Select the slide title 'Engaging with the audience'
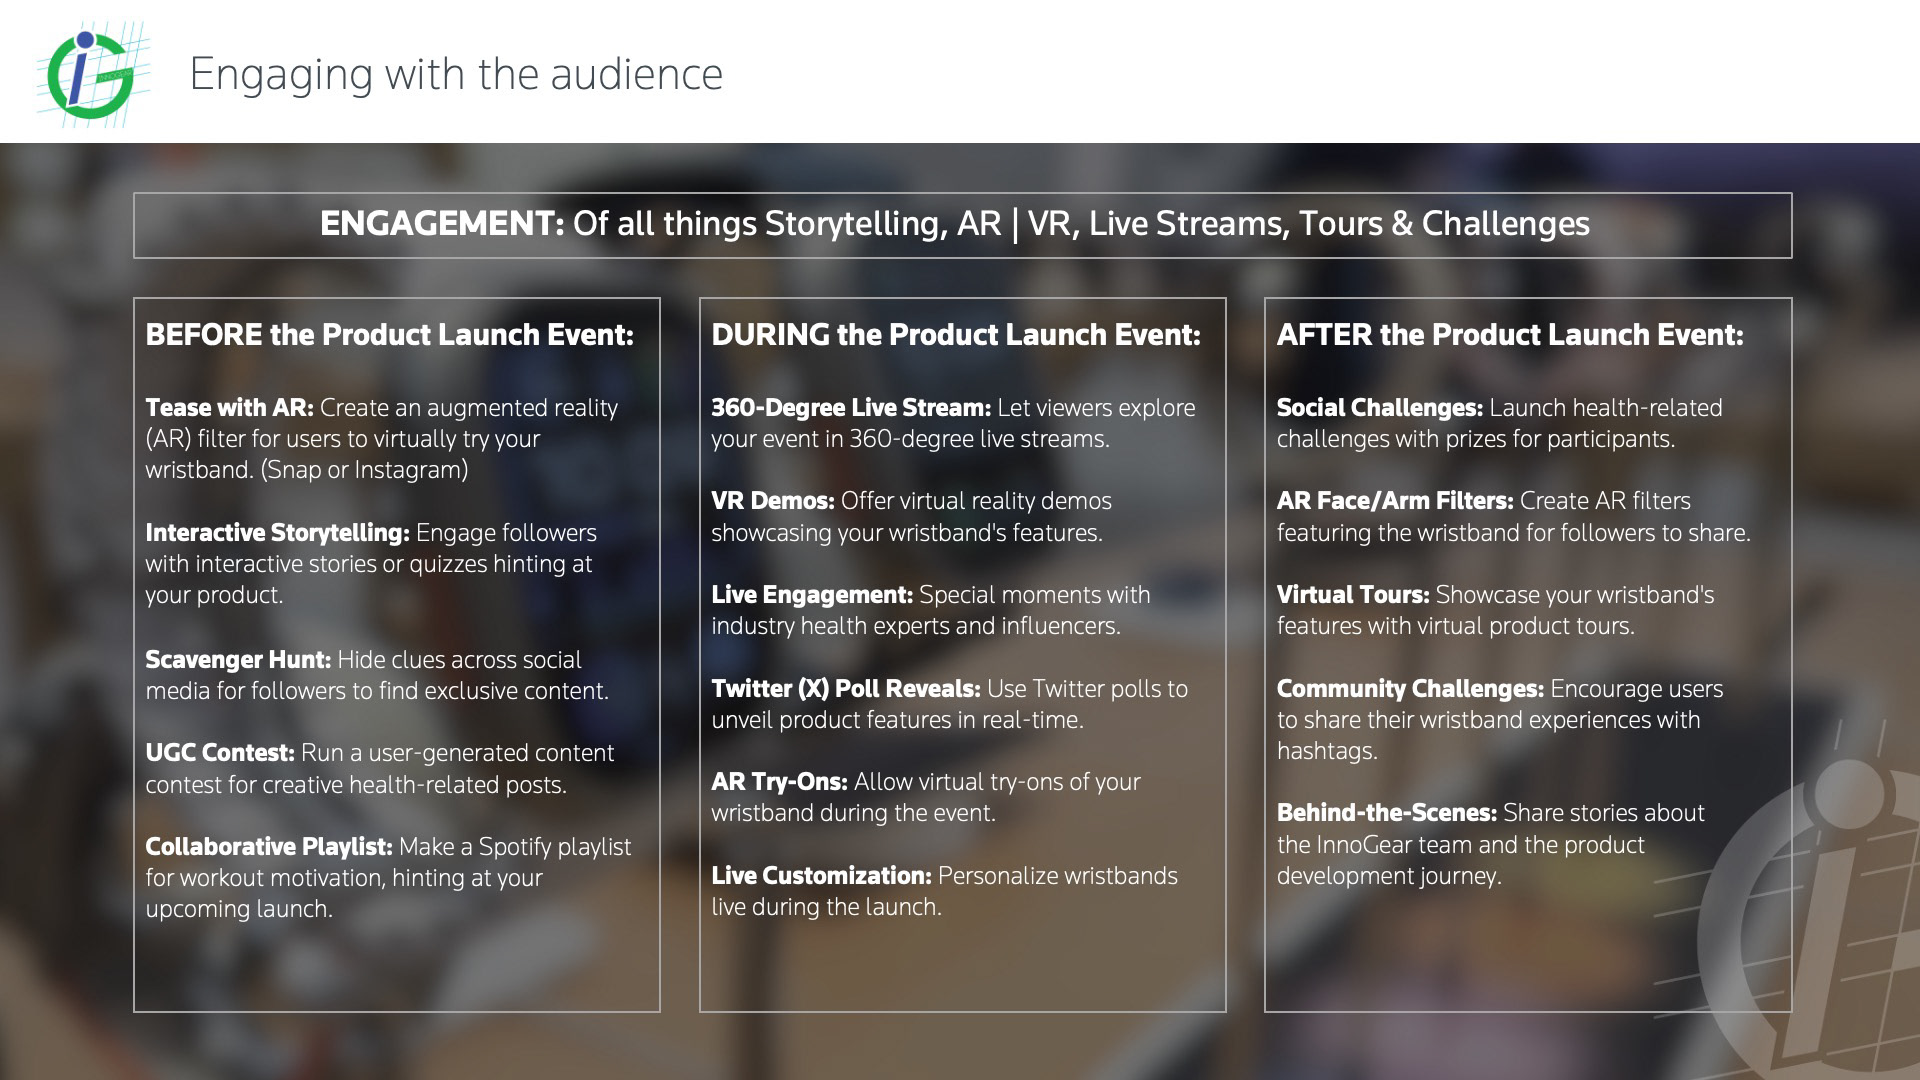This screenshot has width=1920, height=1080. tap(456, 74)
